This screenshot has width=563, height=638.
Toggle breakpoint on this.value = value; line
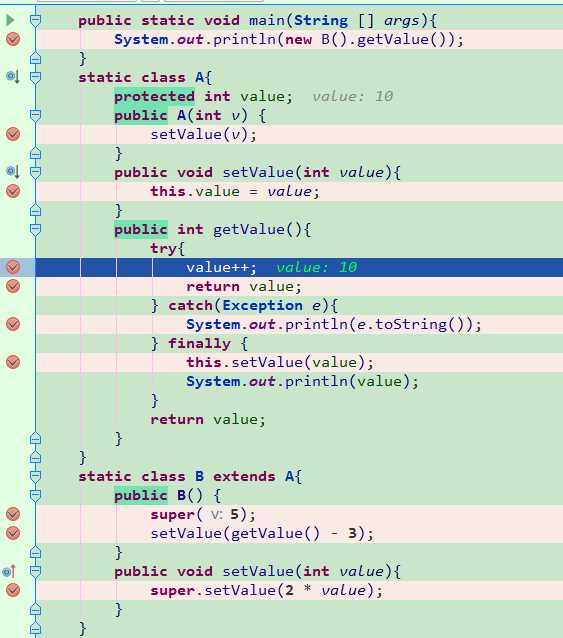[x=13, y=191]
